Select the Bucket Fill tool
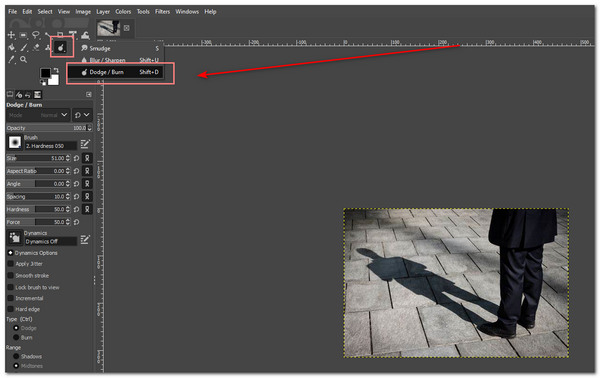600x378 pixels. (11, 47)
